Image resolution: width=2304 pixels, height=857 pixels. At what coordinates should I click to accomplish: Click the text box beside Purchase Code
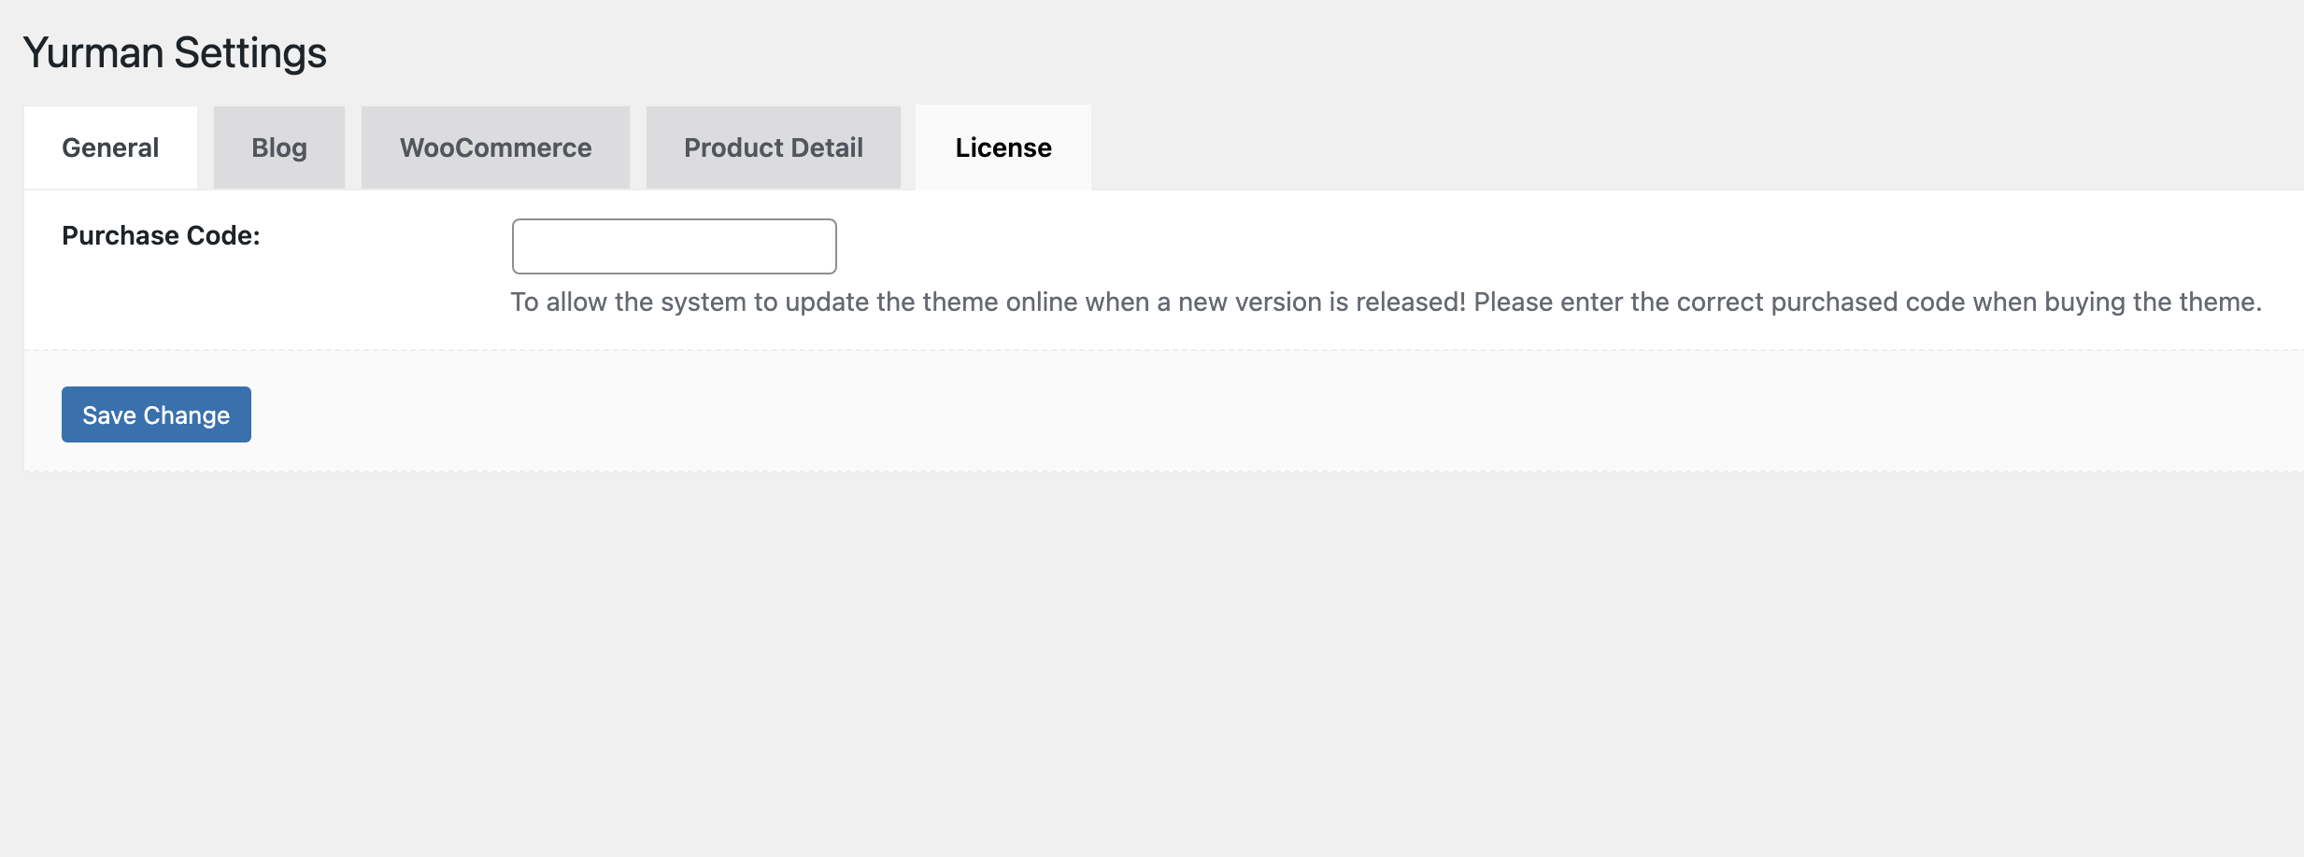pos(674,246)
